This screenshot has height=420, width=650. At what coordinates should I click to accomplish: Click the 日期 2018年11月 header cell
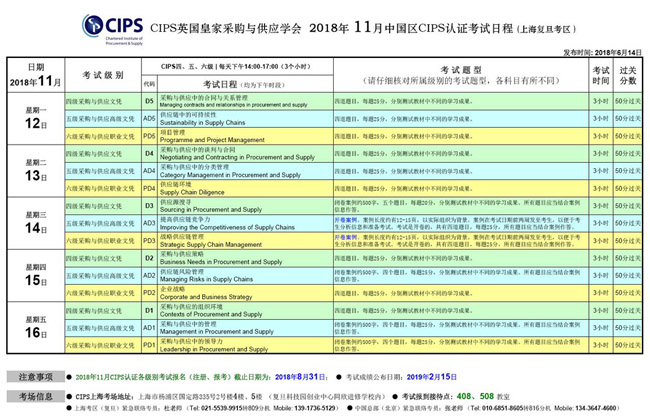(36, 75)
